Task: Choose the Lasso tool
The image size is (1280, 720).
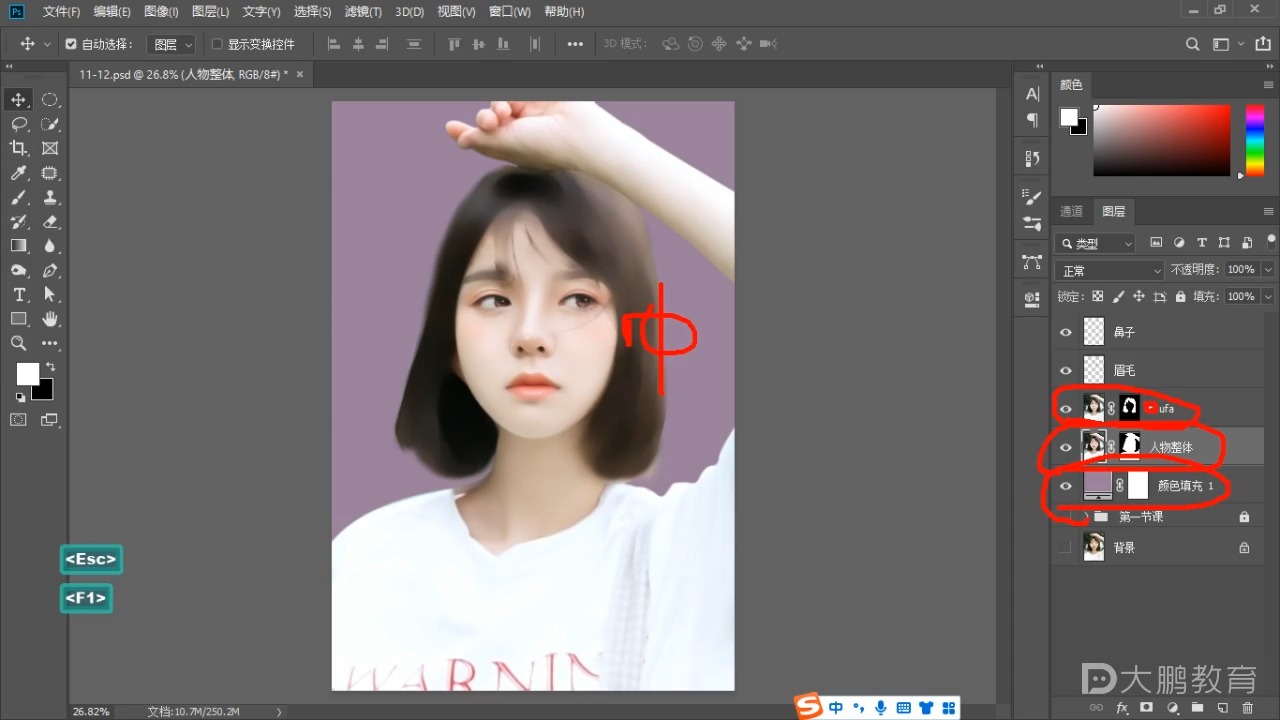Action: pyautogui.click(x=19, y=124)
